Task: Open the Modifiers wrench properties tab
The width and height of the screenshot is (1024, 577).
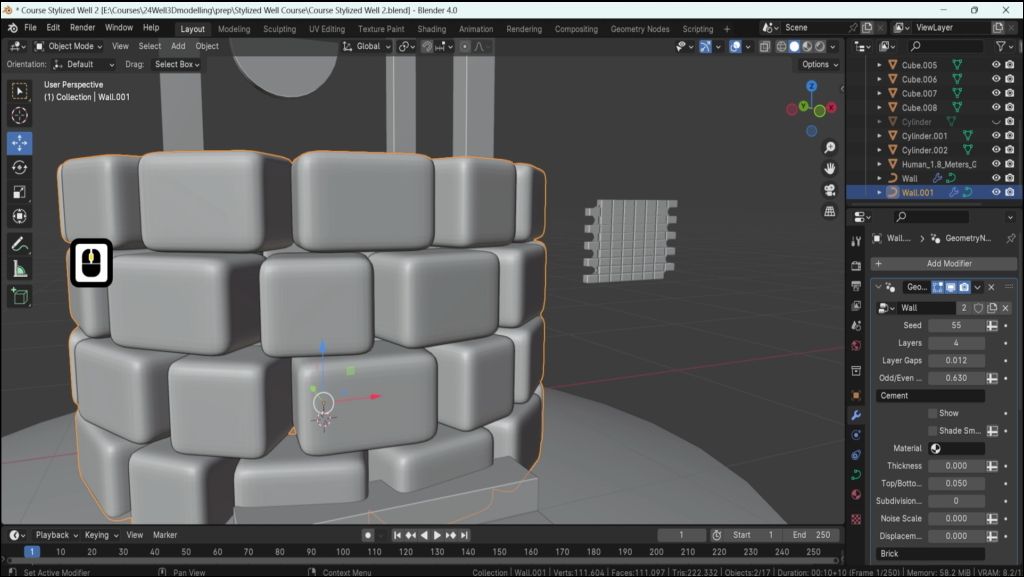Action: pyautogui.click(x=856, y=415)
